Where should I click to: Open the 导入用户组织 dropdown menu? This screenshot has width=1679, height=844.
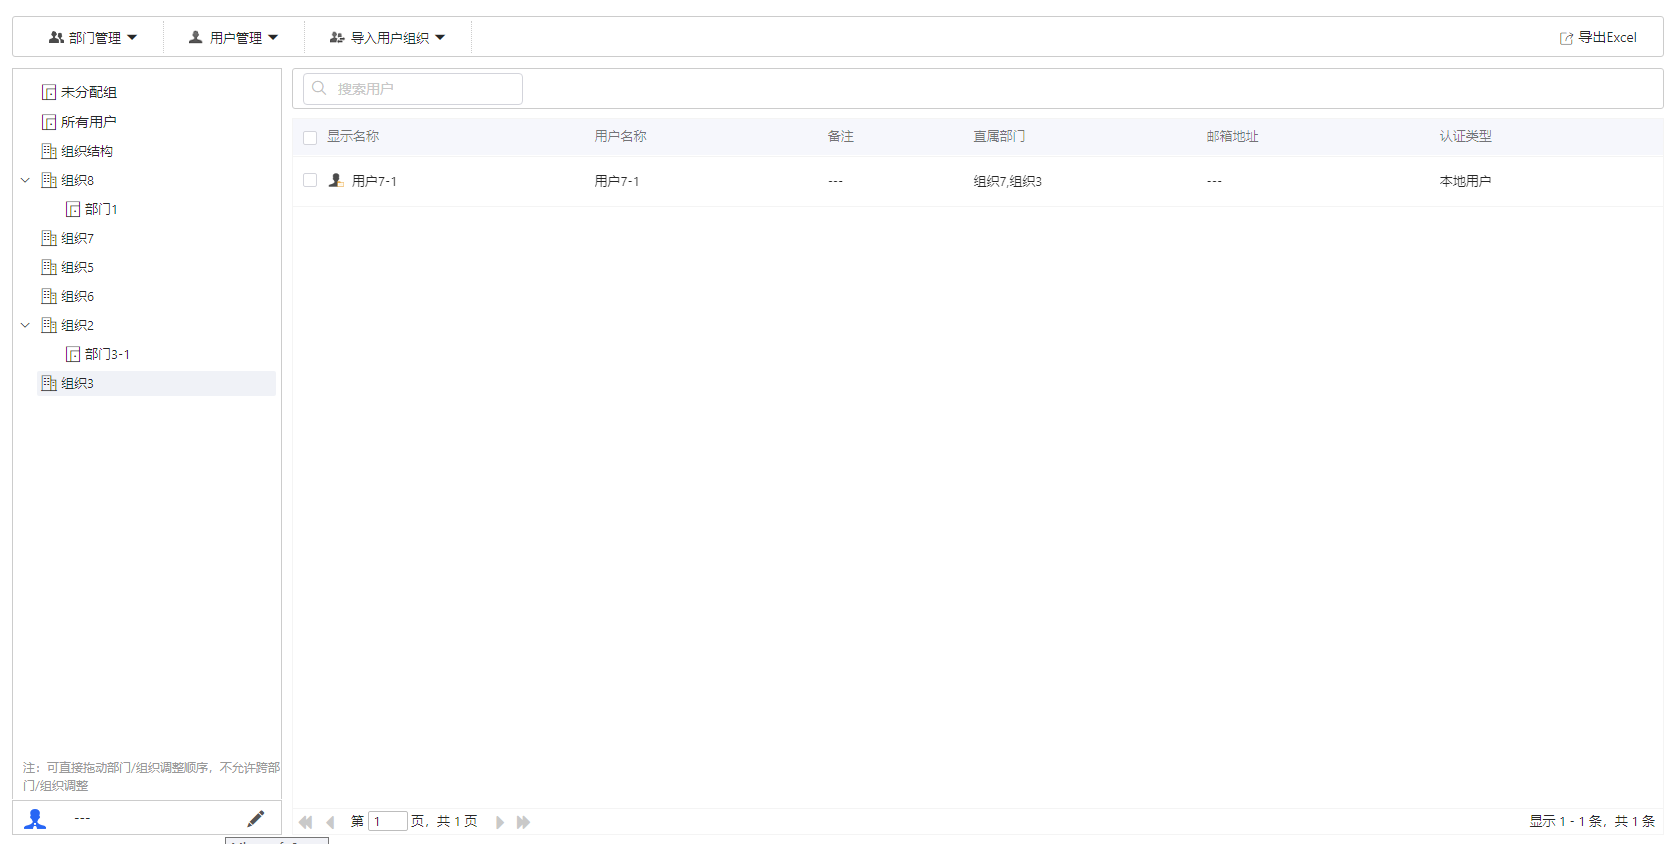388,38
